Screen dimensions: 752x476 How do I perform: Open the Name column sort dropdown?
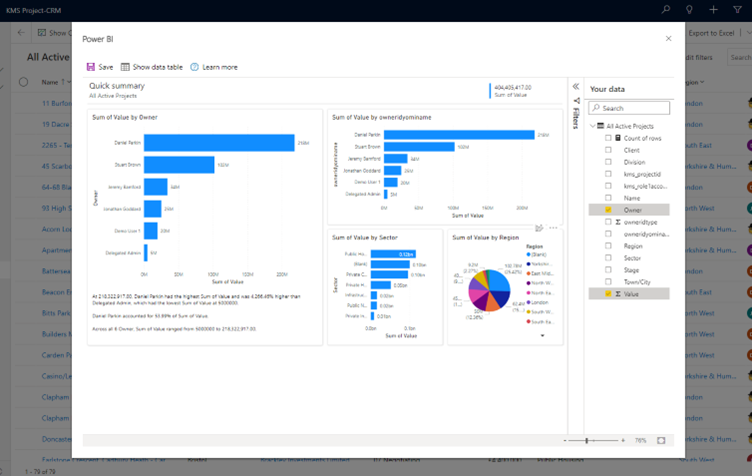pos(68,82)
